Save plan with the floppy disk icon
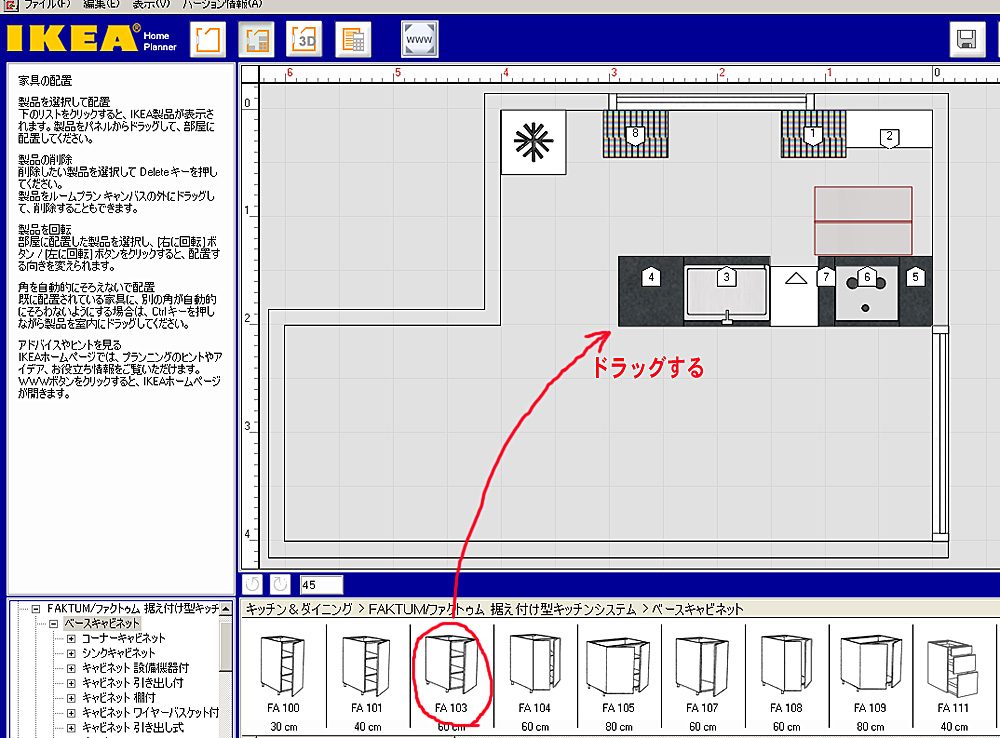1000x738 pixels. [967, 41]
